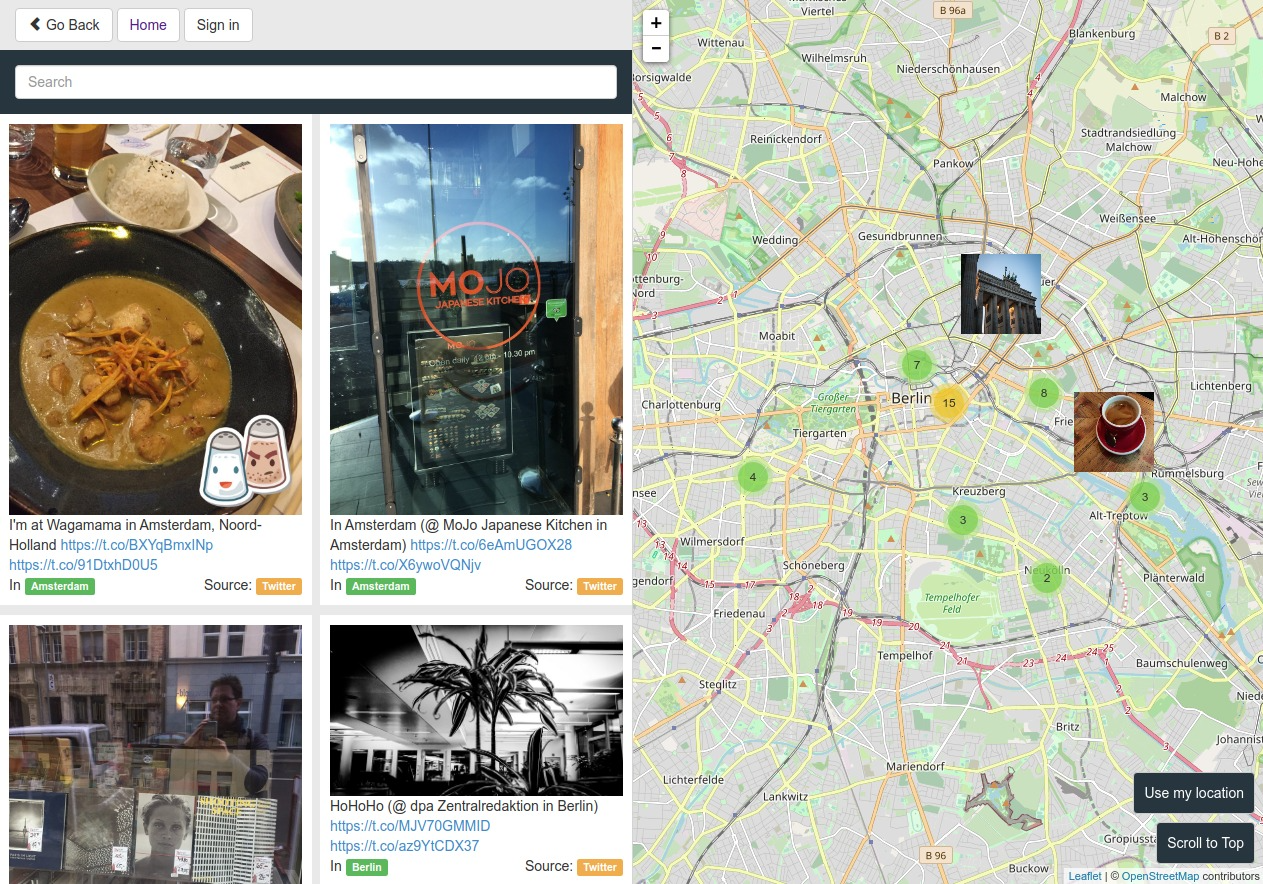Viewport: 1263px width, 884px height.
Task: Expand the green cluster marker showing 7
Action: [916, 365]
